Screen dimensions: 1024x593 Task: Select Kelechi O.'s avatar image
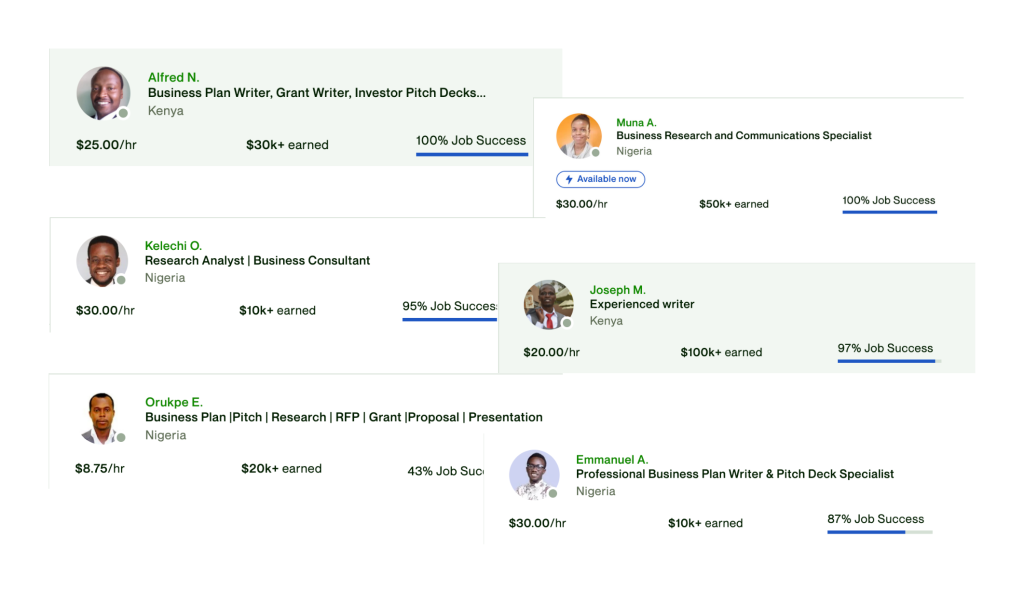[102, 261]
